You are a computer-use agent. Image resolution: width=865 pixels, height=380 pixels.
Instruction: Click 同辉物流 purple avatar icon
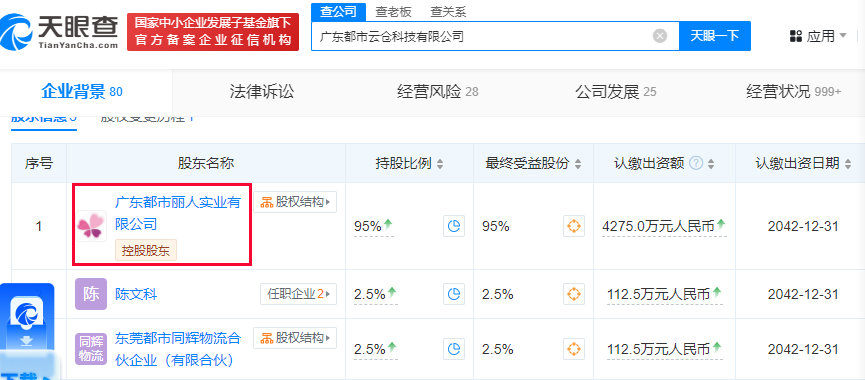(91, 349)
